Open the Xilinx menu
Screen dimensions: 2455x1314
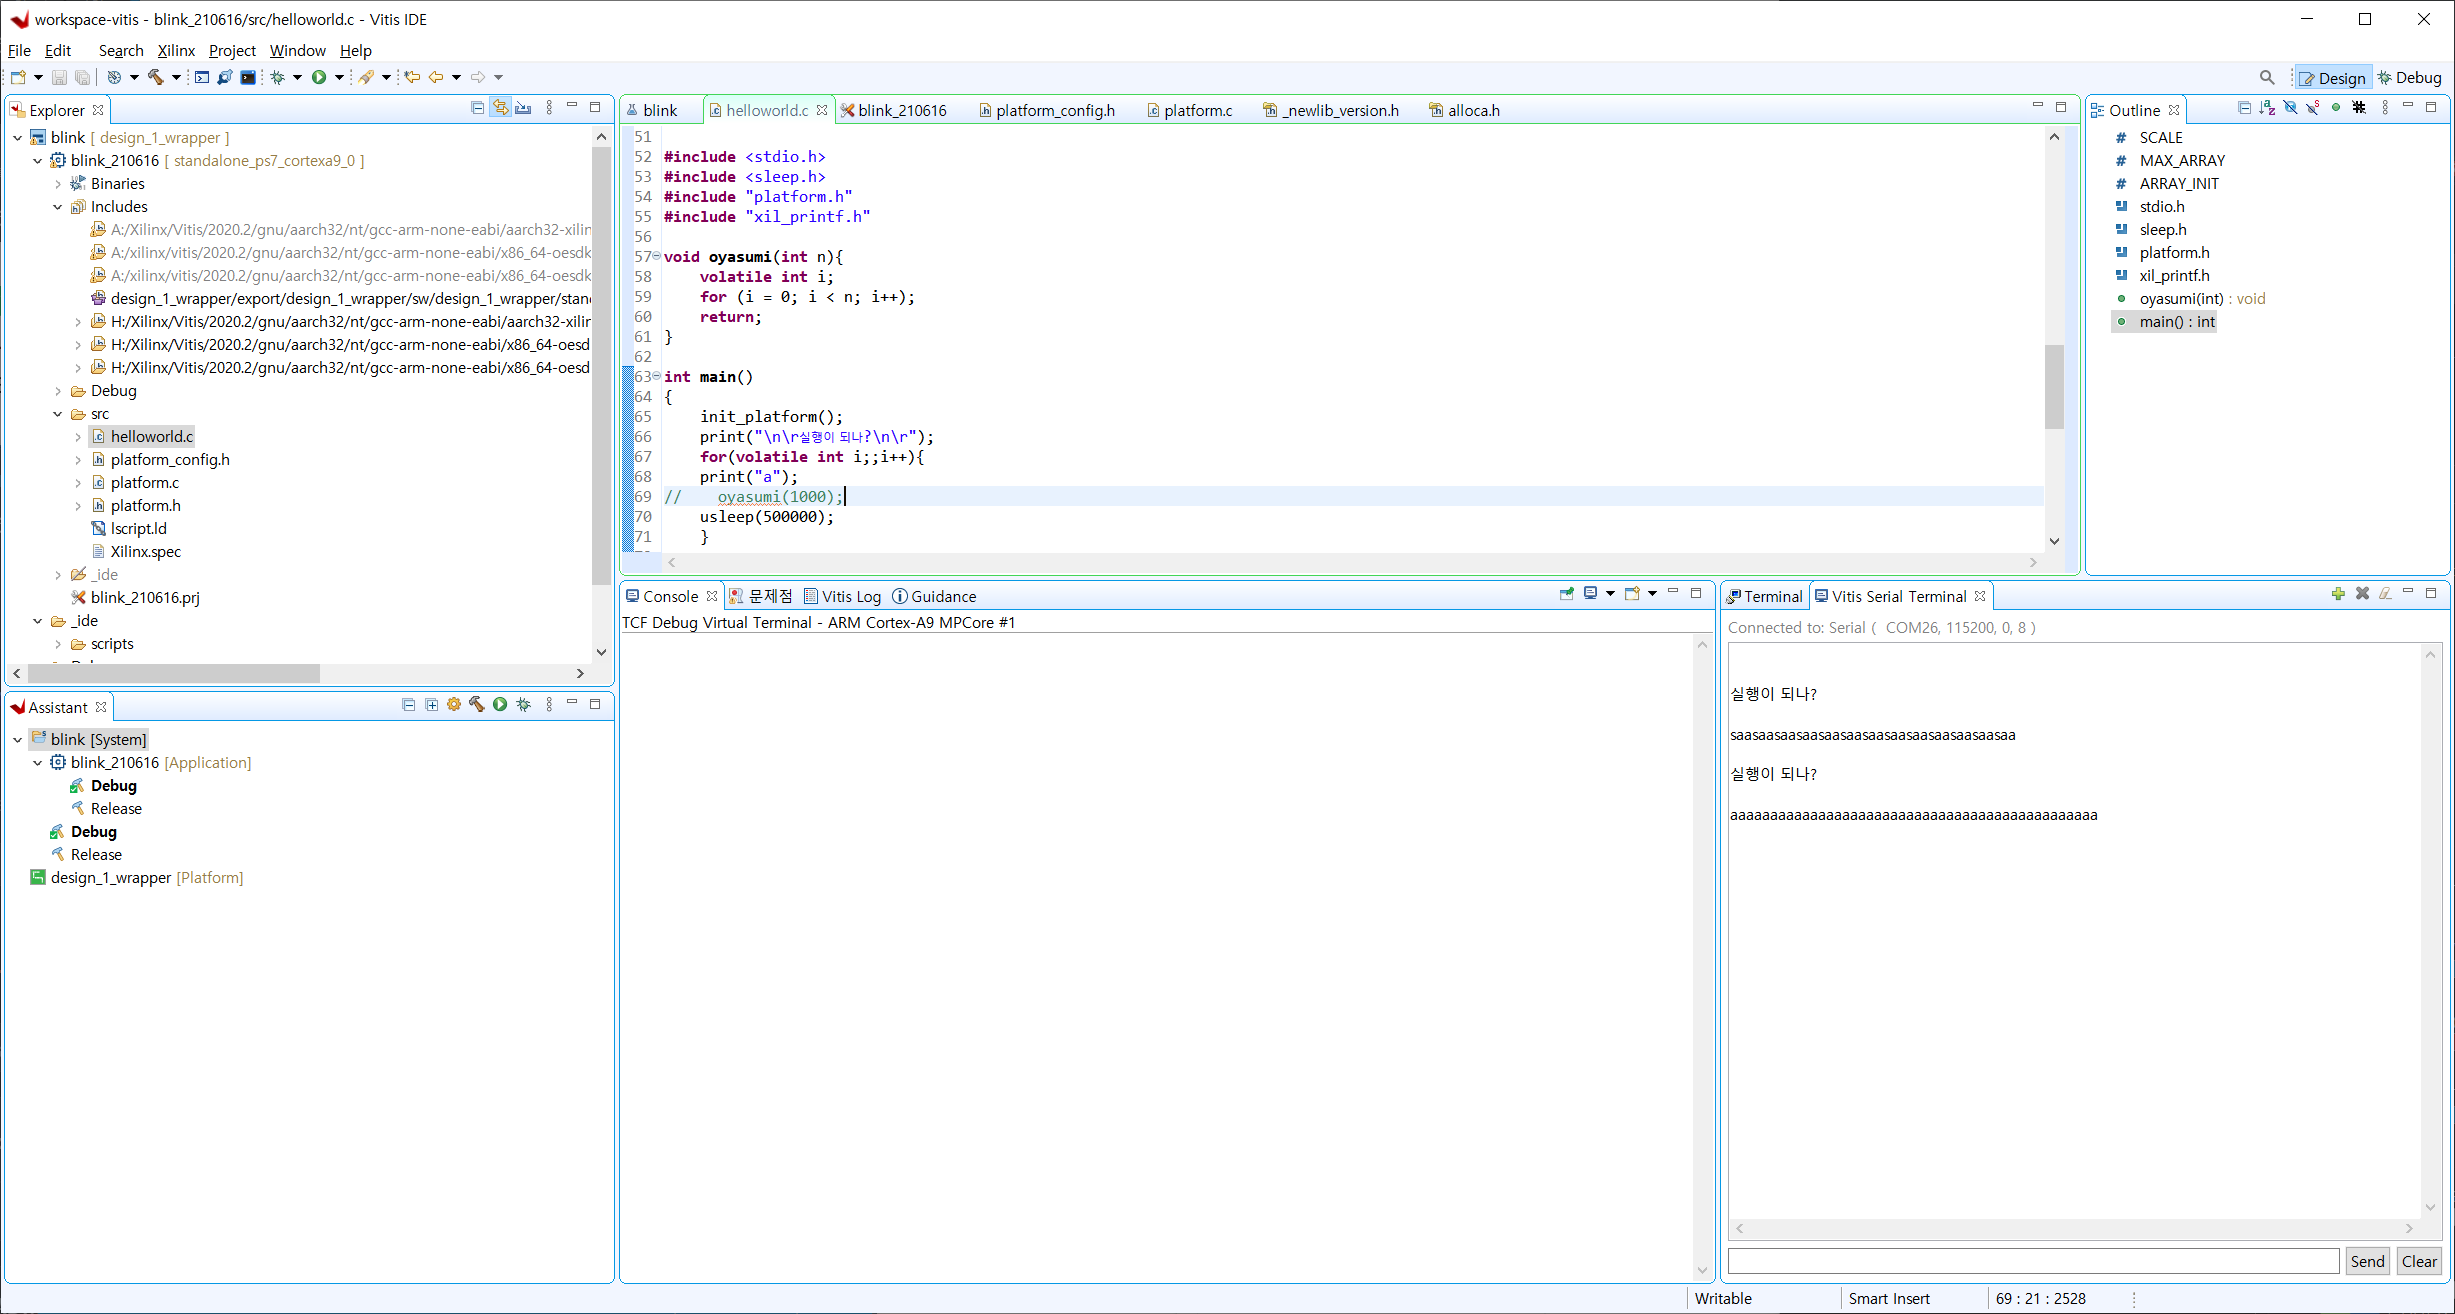[176, 51]
